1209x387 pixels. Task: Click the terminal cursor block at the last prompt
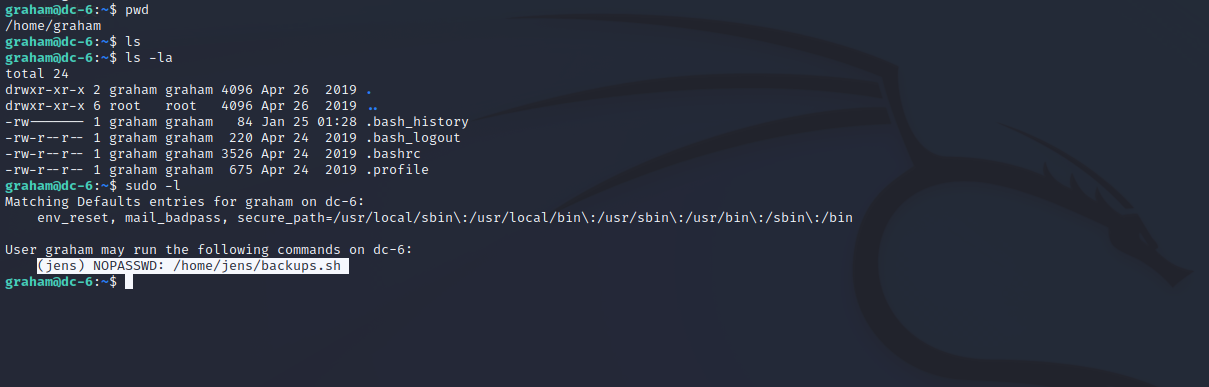(129, 282)
